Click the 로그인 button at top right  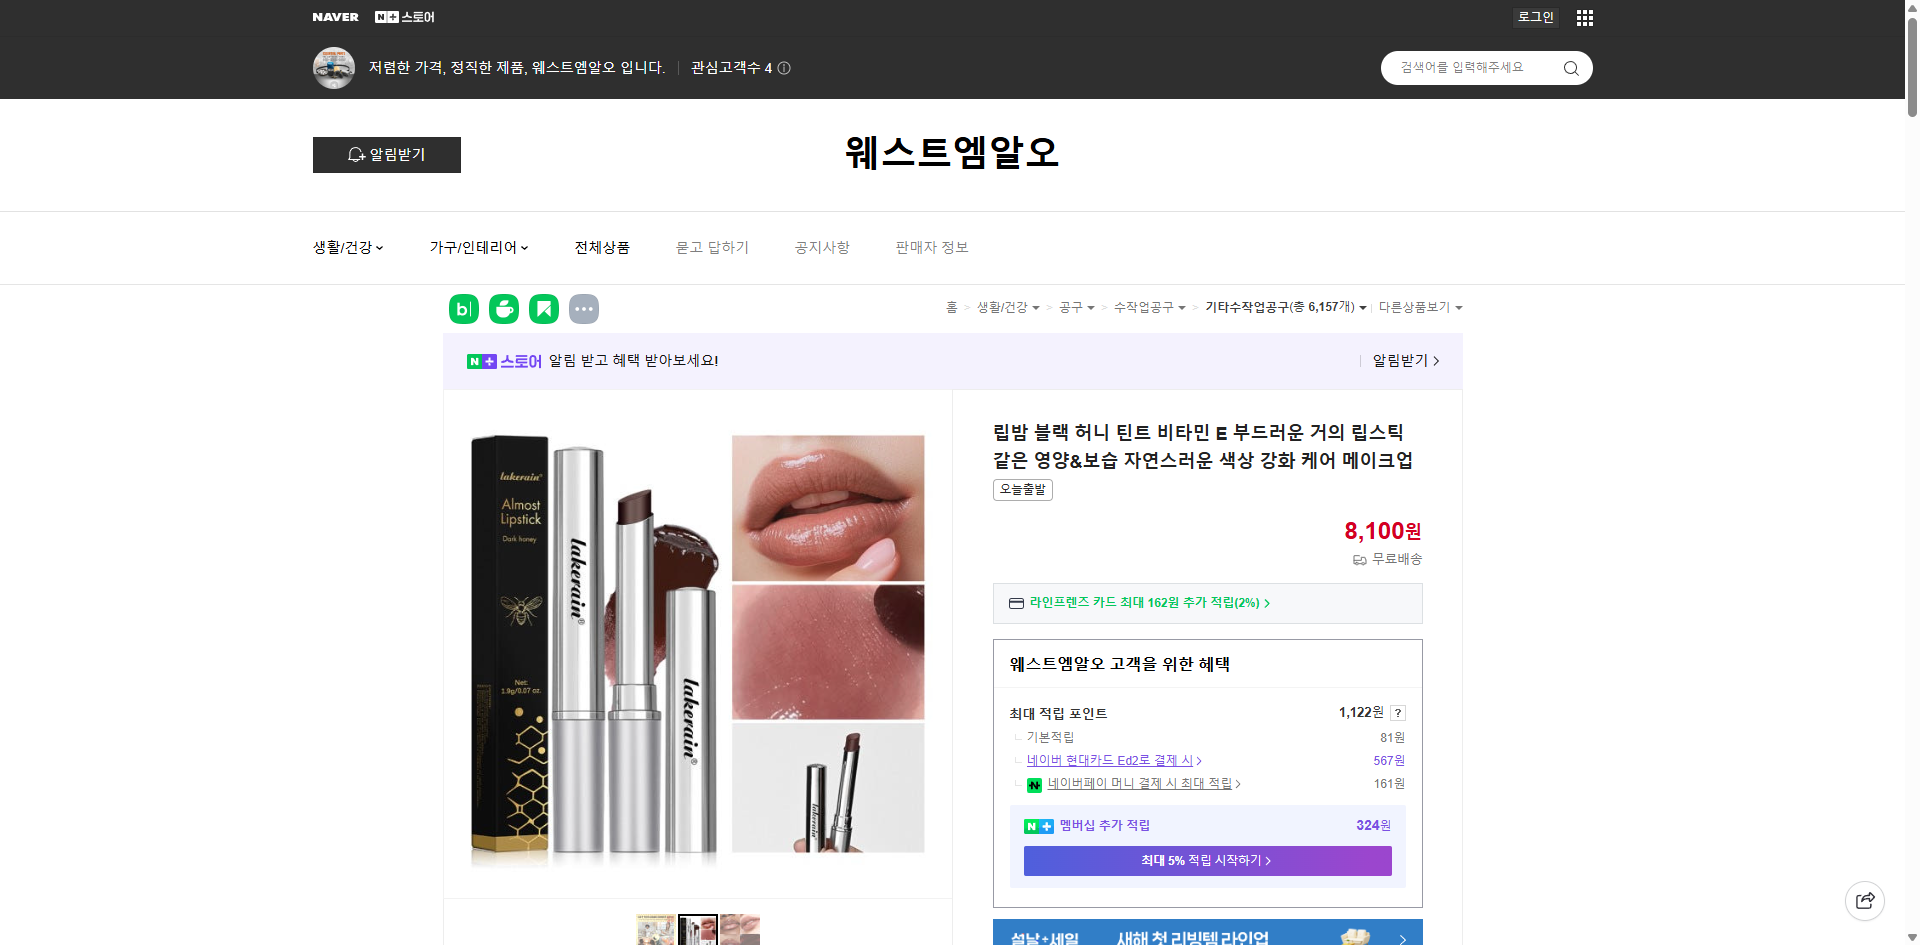(1535, 17)
